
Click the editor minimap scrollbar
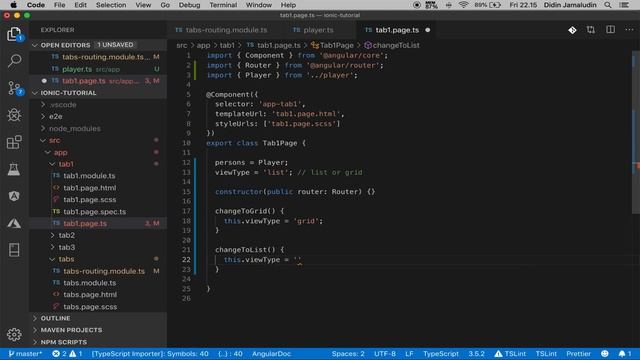pos(636,131)
